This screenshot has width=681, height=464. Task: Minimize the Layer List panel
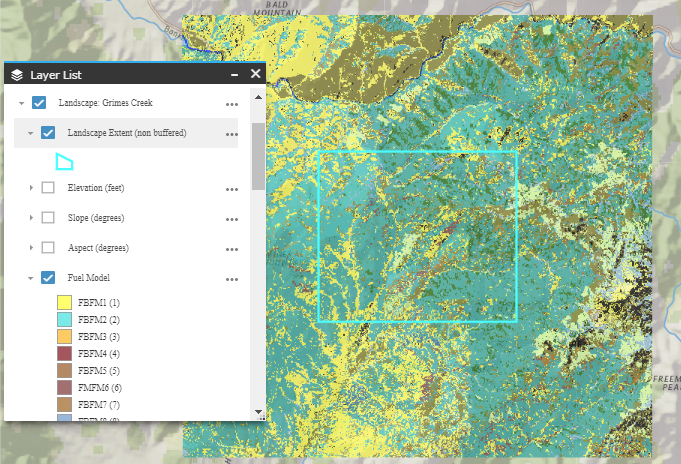[x=235, y=75]
